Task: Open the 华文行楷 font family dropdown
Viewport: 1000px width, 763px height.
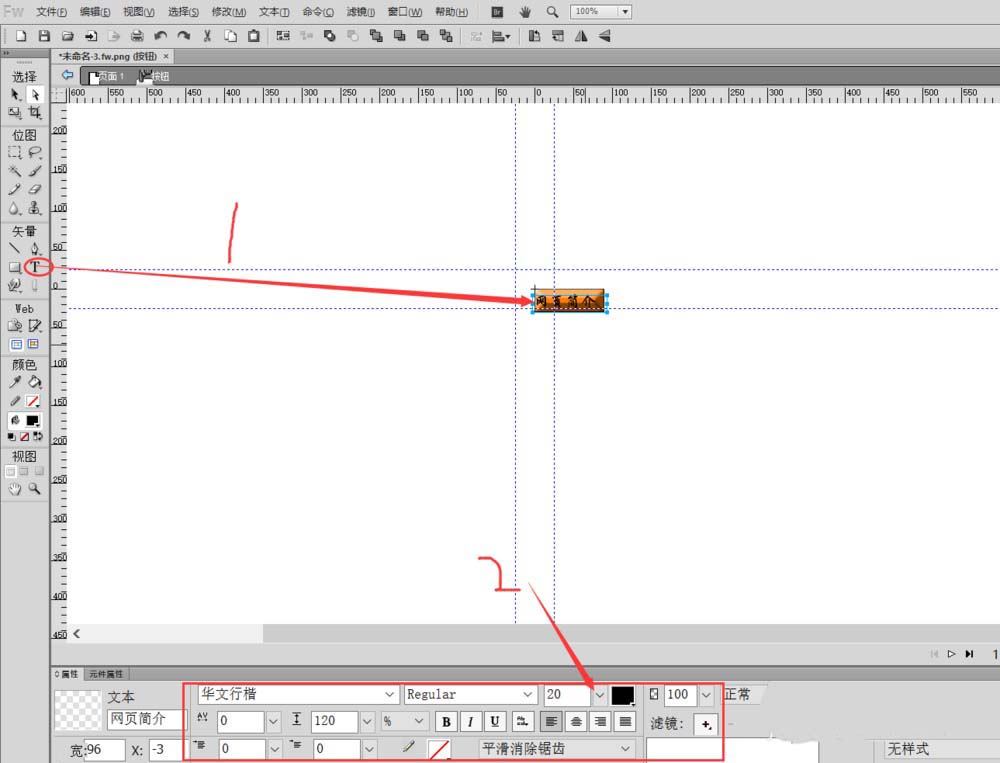Action: coord(389,694)
